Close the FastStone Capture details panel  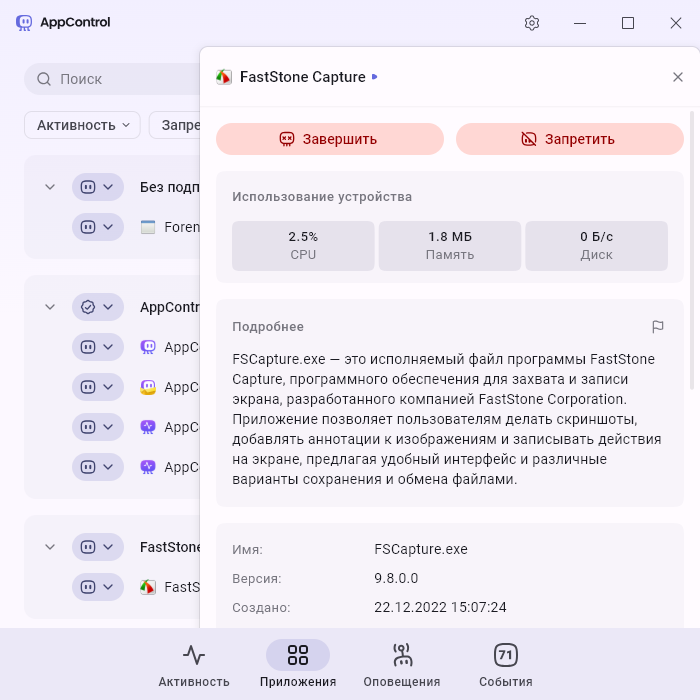point(678,77)
